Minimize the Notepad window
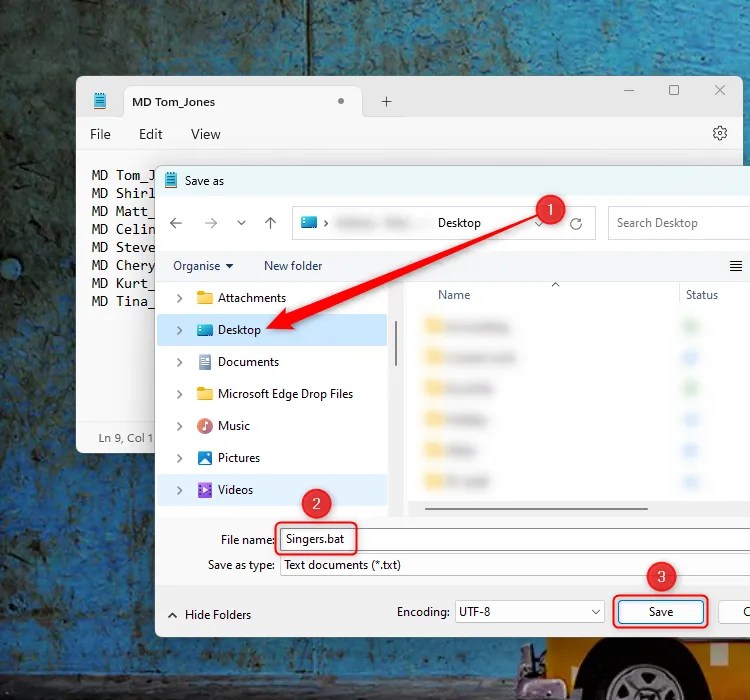 point(629,90)
